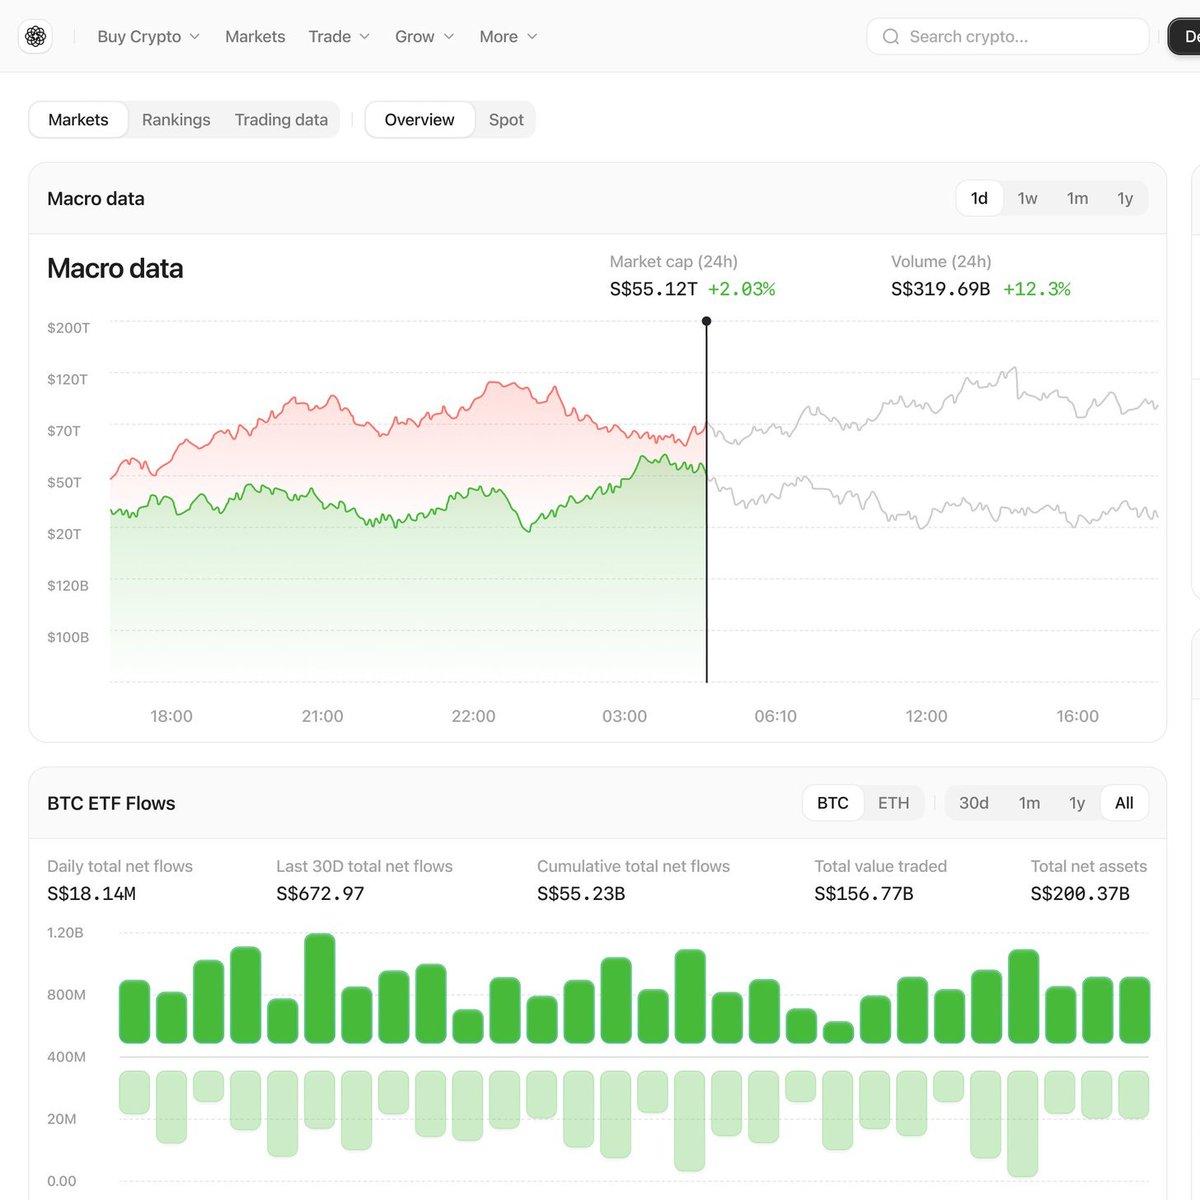
Task: Click Total value traded S$156.77B
Action: point(864,894)
